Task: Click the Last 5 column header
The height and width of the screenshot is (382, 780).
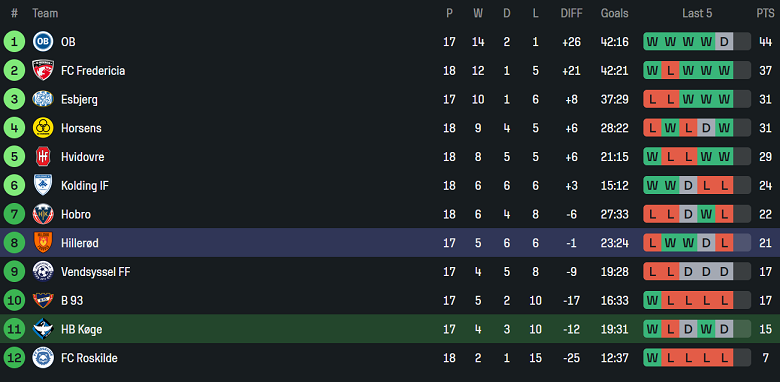Action: tap(696, 13)
